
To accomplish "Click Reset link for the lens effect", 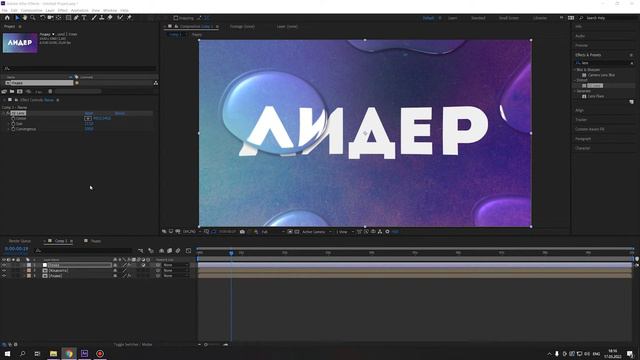I will 89,113.
